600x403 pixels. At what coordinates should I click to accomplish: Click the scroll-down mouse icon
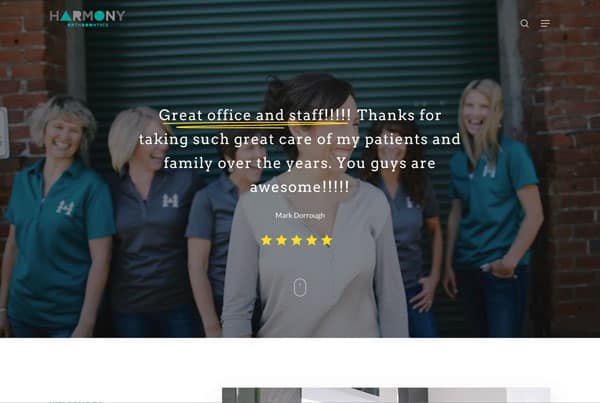300,287
